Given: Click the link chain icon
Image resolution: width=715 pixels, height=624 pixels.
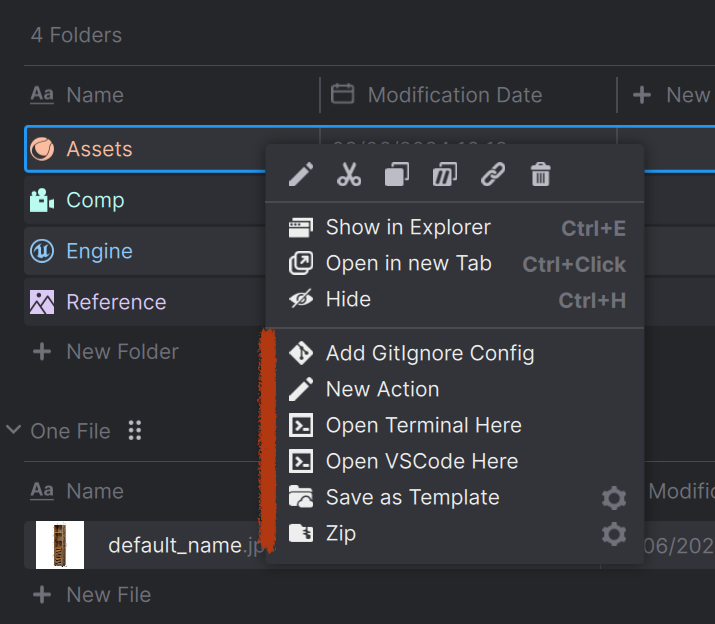Looking at the screenshot, I should (492, 175).
